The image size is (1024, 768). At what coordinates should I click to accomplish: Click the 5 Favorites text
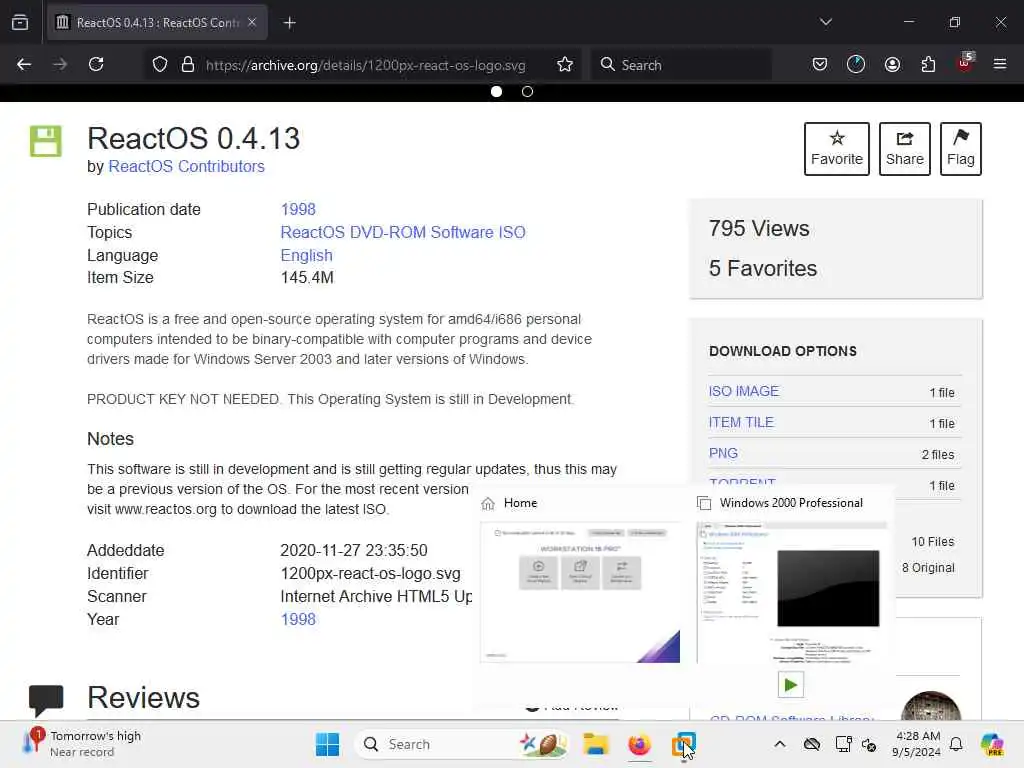[763, 268]
